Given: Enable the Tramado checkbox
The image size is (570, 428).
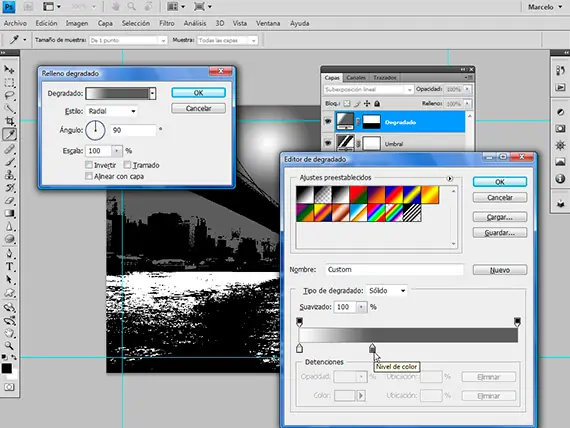Looking at the screenshot, I should point(127,165).
